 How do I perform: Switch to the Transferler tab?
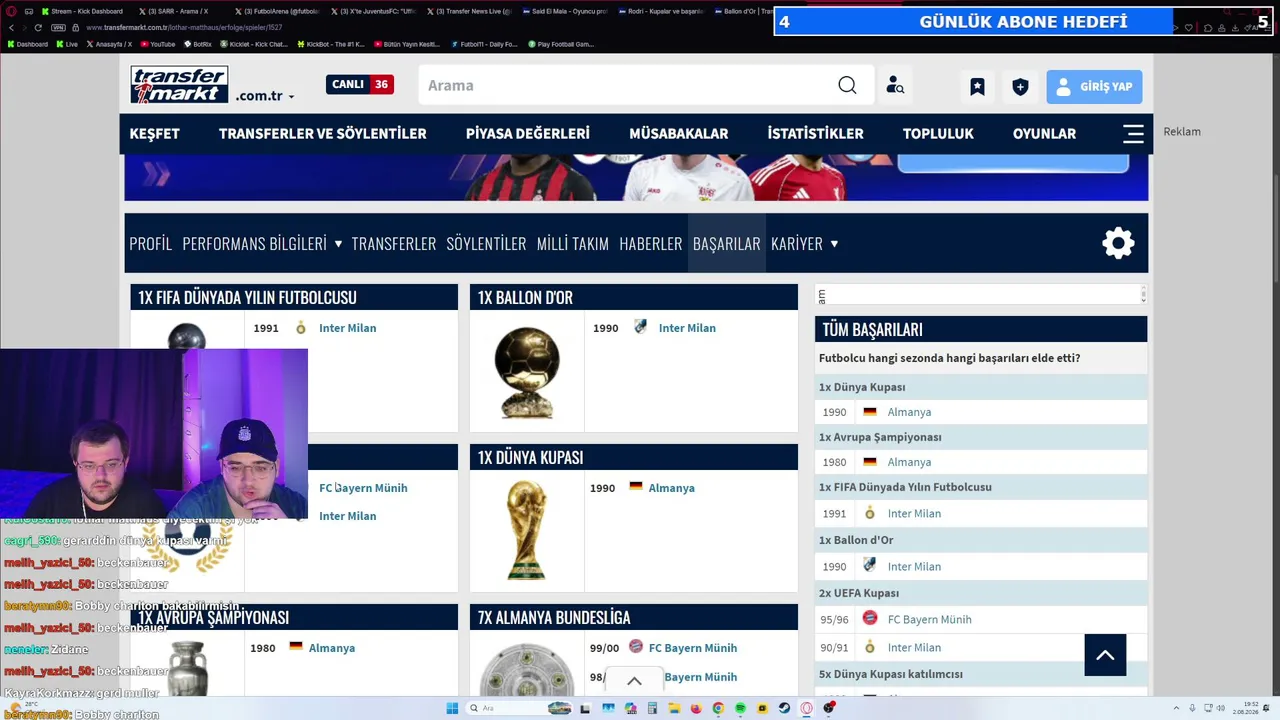[394, 243]
